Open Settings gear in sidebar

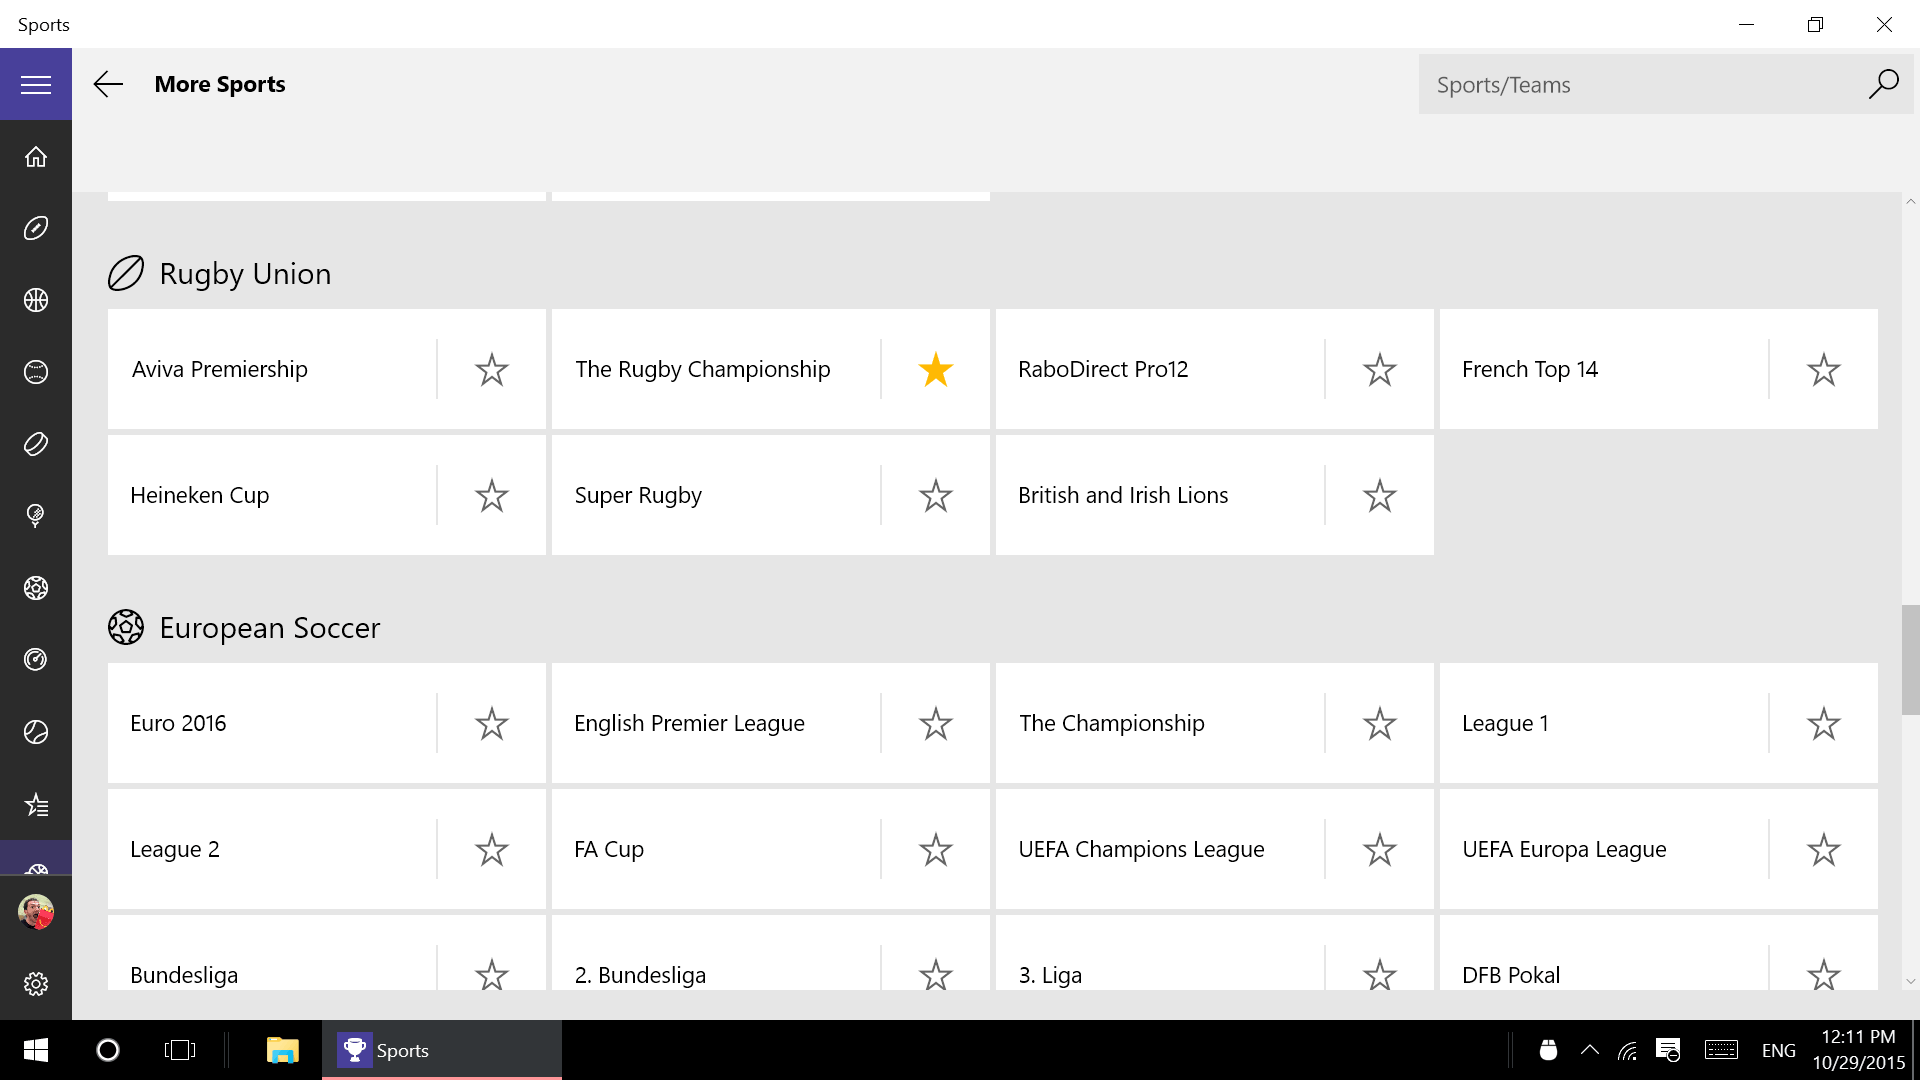(36, 984)
